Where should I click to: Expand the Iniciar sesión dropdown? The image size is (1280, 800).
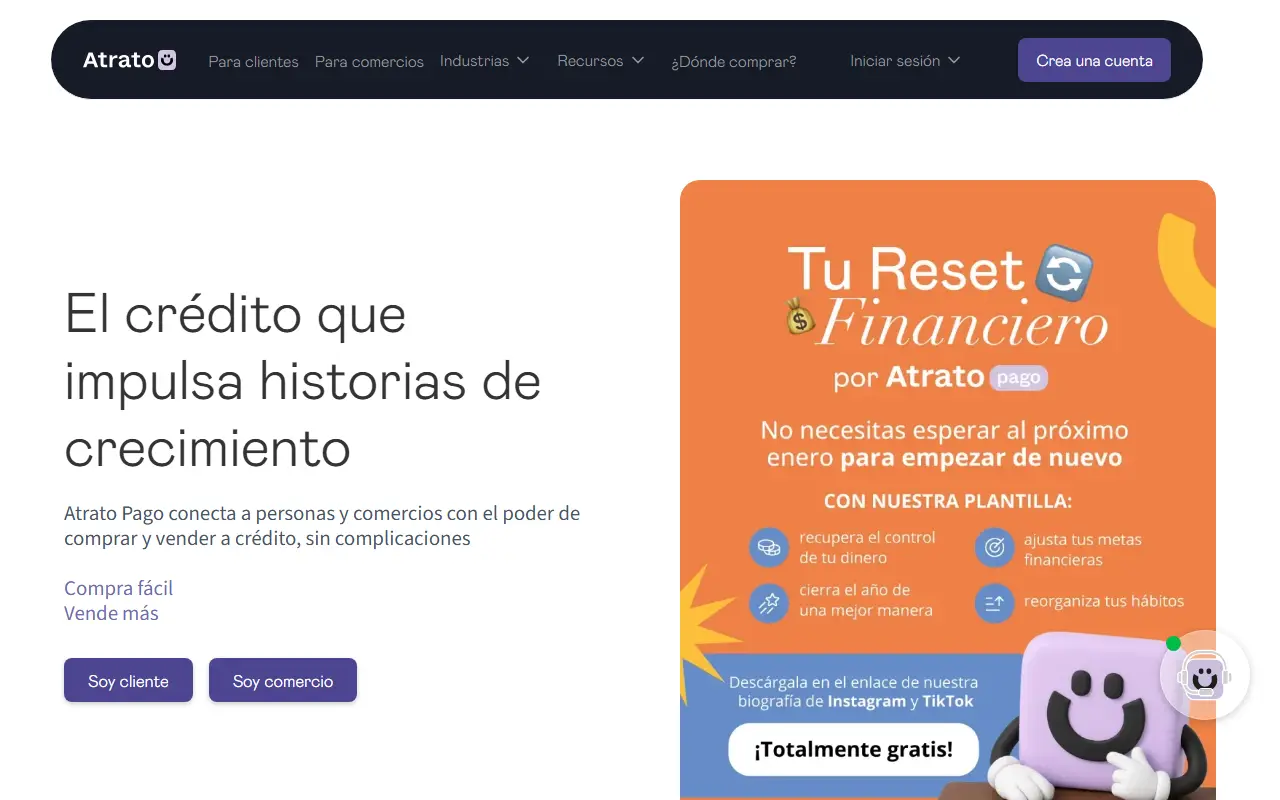905,61
